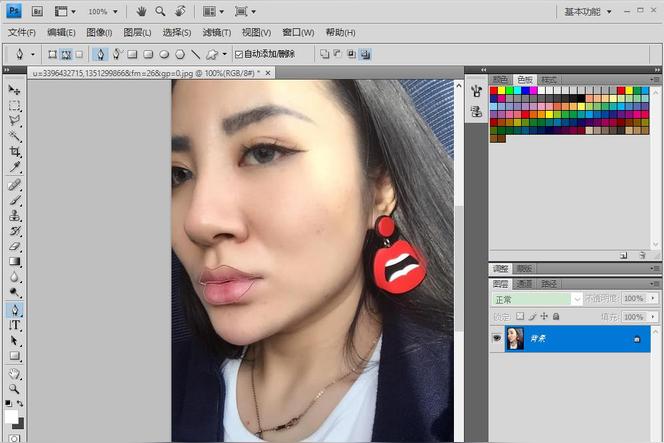This screenshot has height=443, width=664.
Task: Select the 背景 layer thumbnail
Action: (516, 340)
